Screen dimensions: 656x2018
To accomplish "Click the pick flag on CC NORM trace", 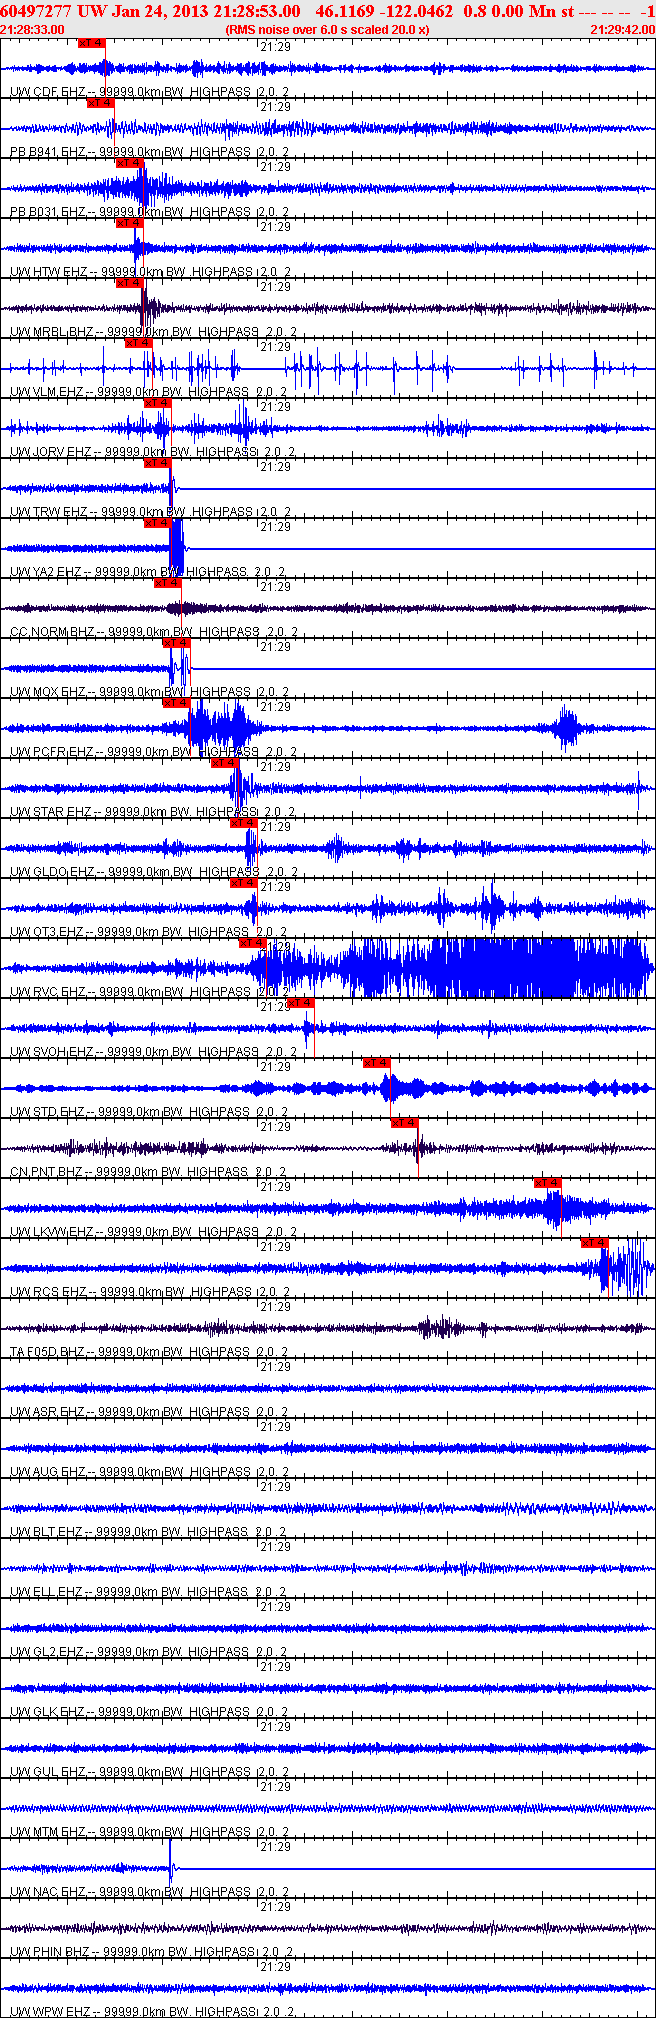I will [167, 583].
